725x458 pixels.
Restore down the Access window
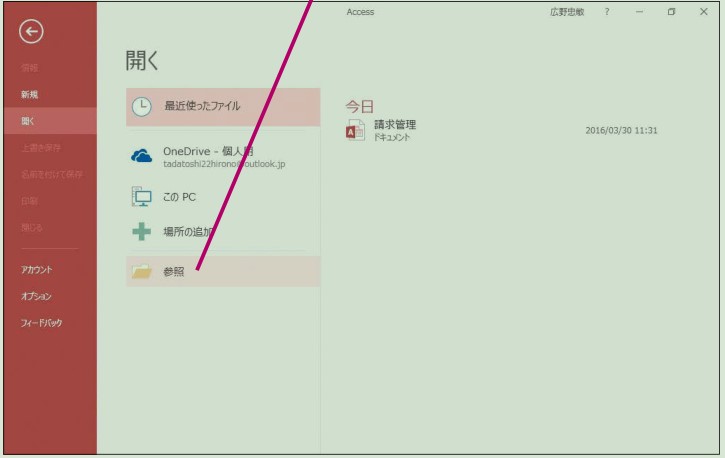coord(671,12)
